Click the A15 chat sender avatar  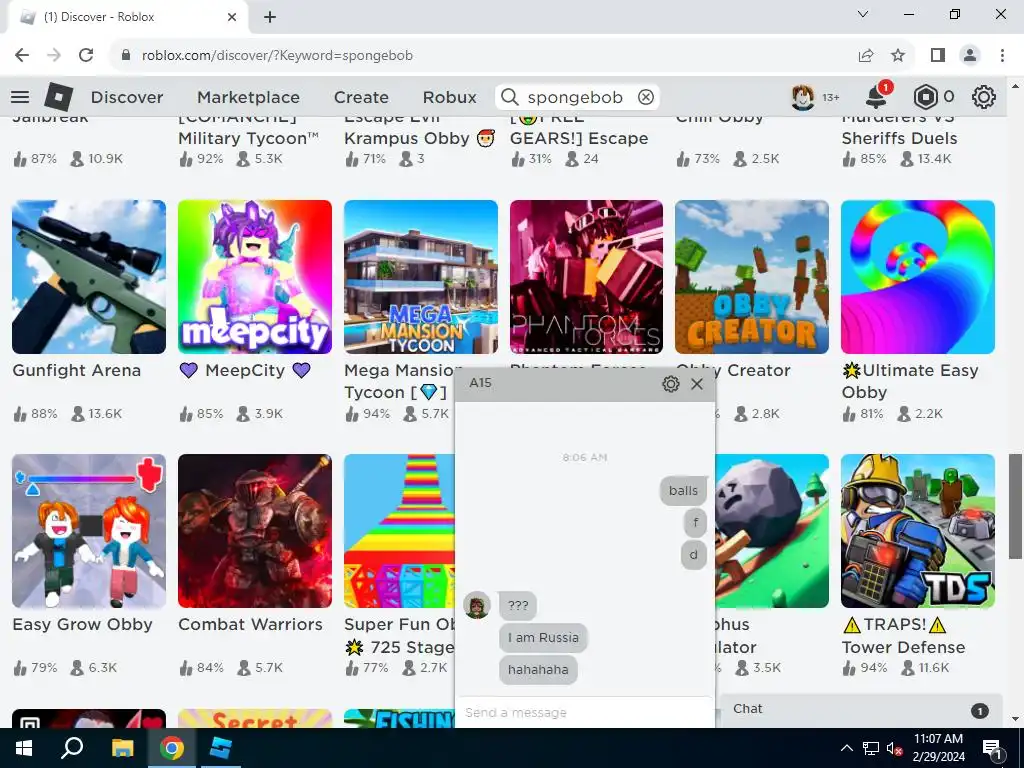pos(477,605)
